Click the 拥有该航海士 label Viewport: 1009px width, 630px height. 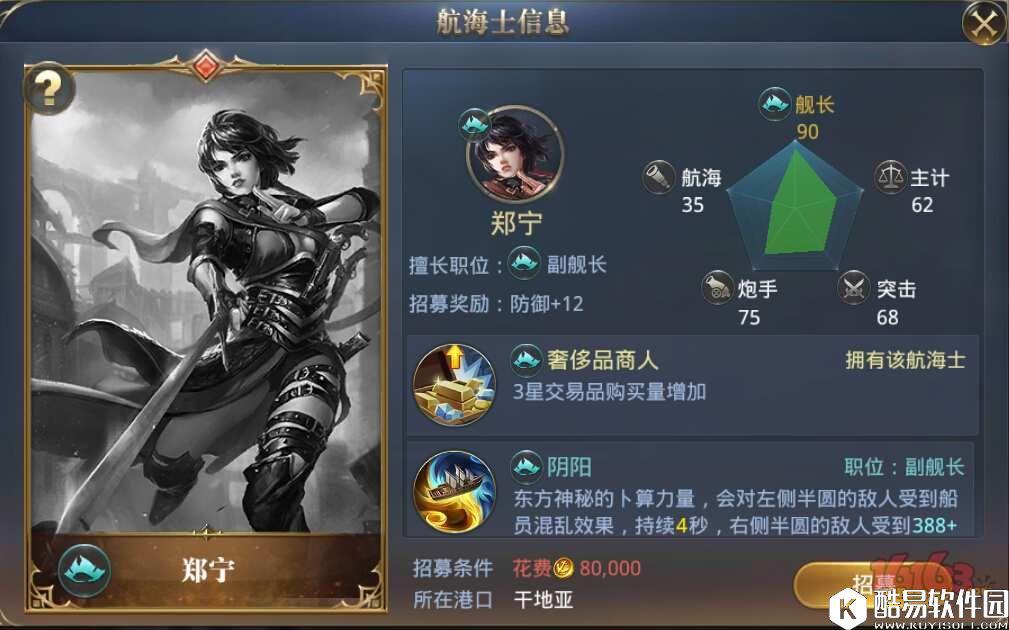(905, 360)
